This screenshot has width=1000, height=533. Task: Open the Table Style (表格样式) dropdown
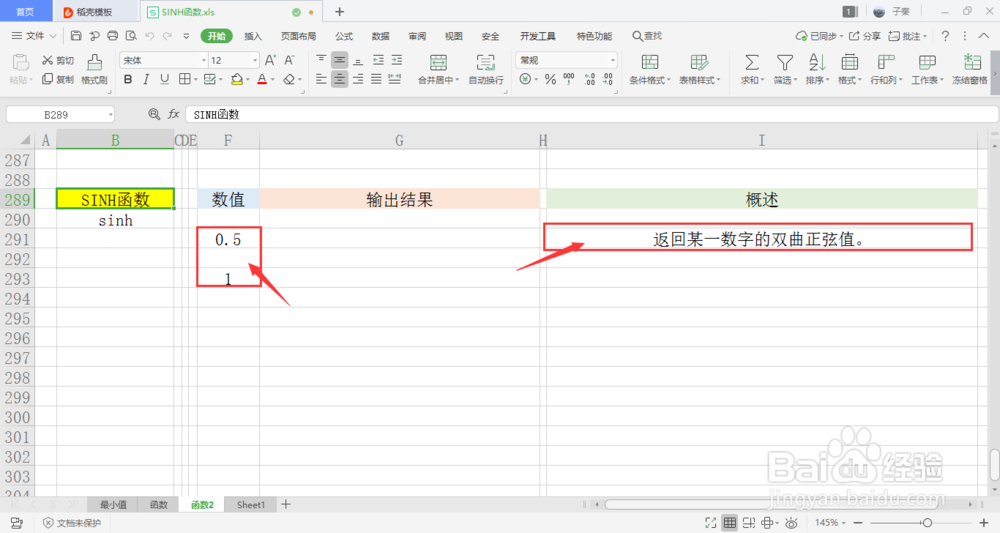(700, 80)
